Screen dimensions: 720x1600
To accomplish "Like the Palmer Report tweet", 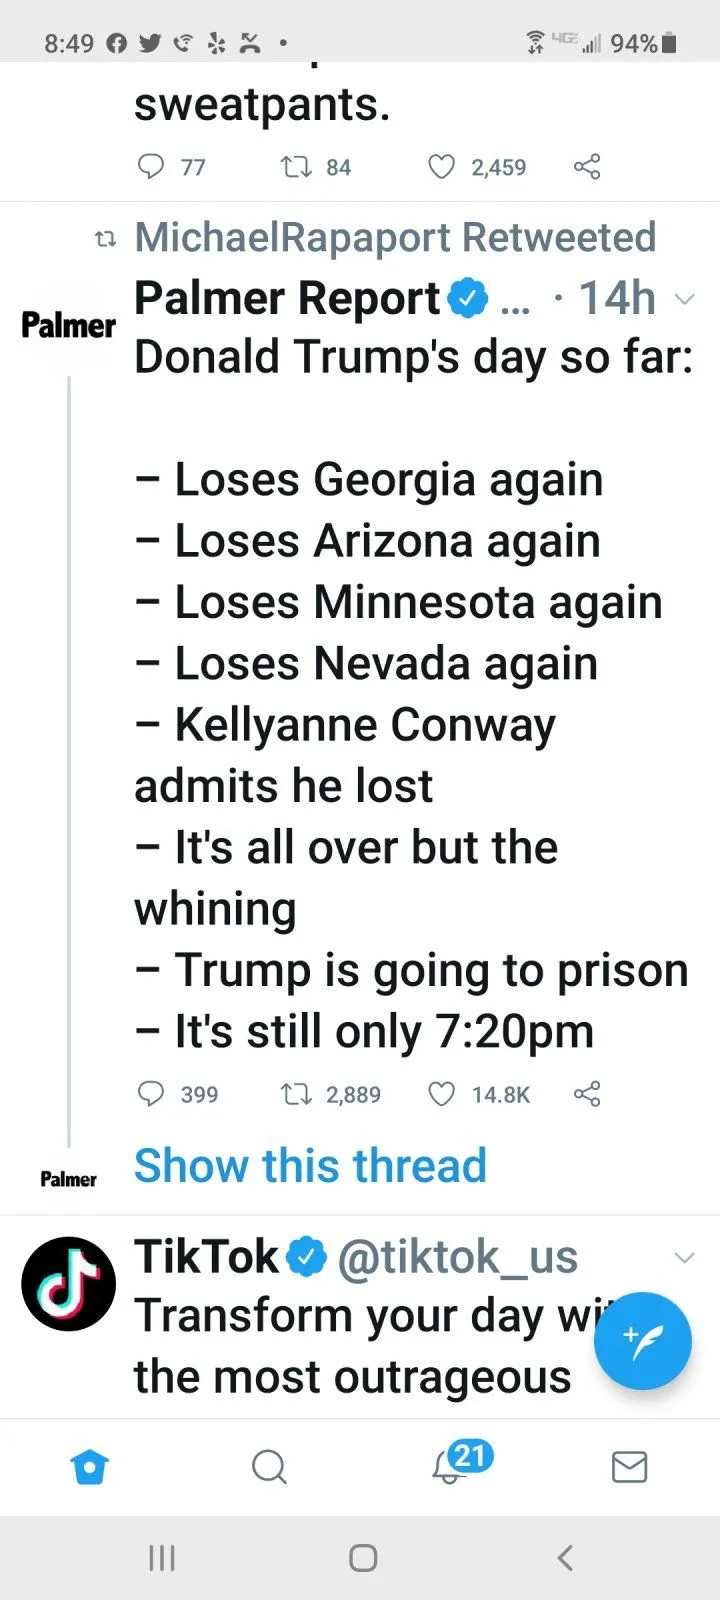I will (x=442, y=1094).
